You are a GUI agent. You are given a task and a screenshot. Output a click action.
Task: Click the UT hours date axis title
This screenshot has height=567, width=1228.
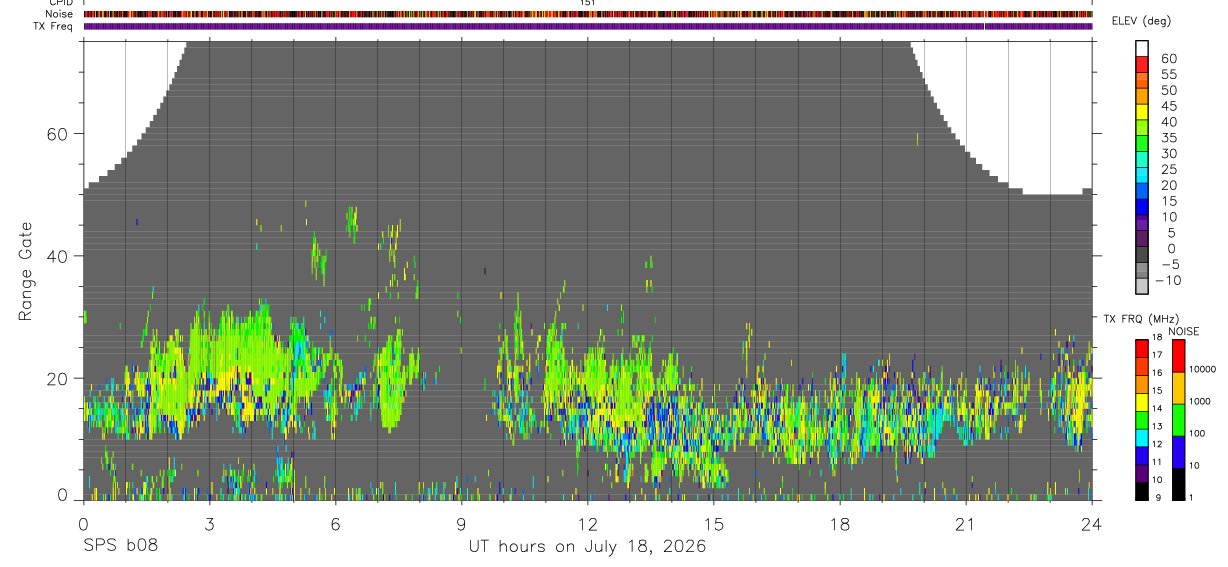[587, 546]
